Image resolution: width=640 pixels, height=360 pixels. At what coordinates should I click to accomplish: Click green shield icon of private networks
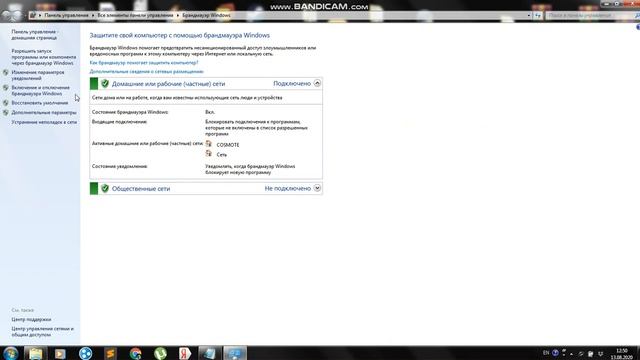coord(105,84)
